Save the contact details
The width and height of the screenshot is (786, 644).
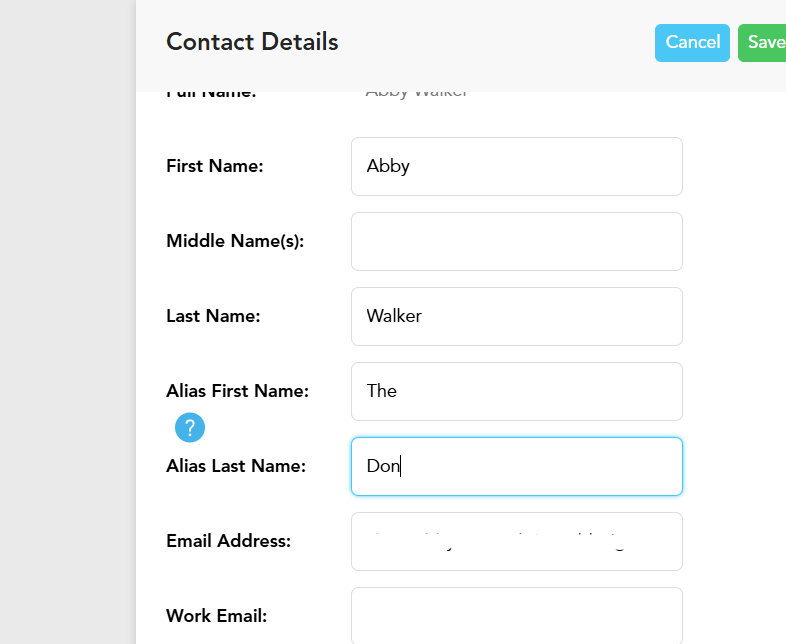[x=764, y=43]
